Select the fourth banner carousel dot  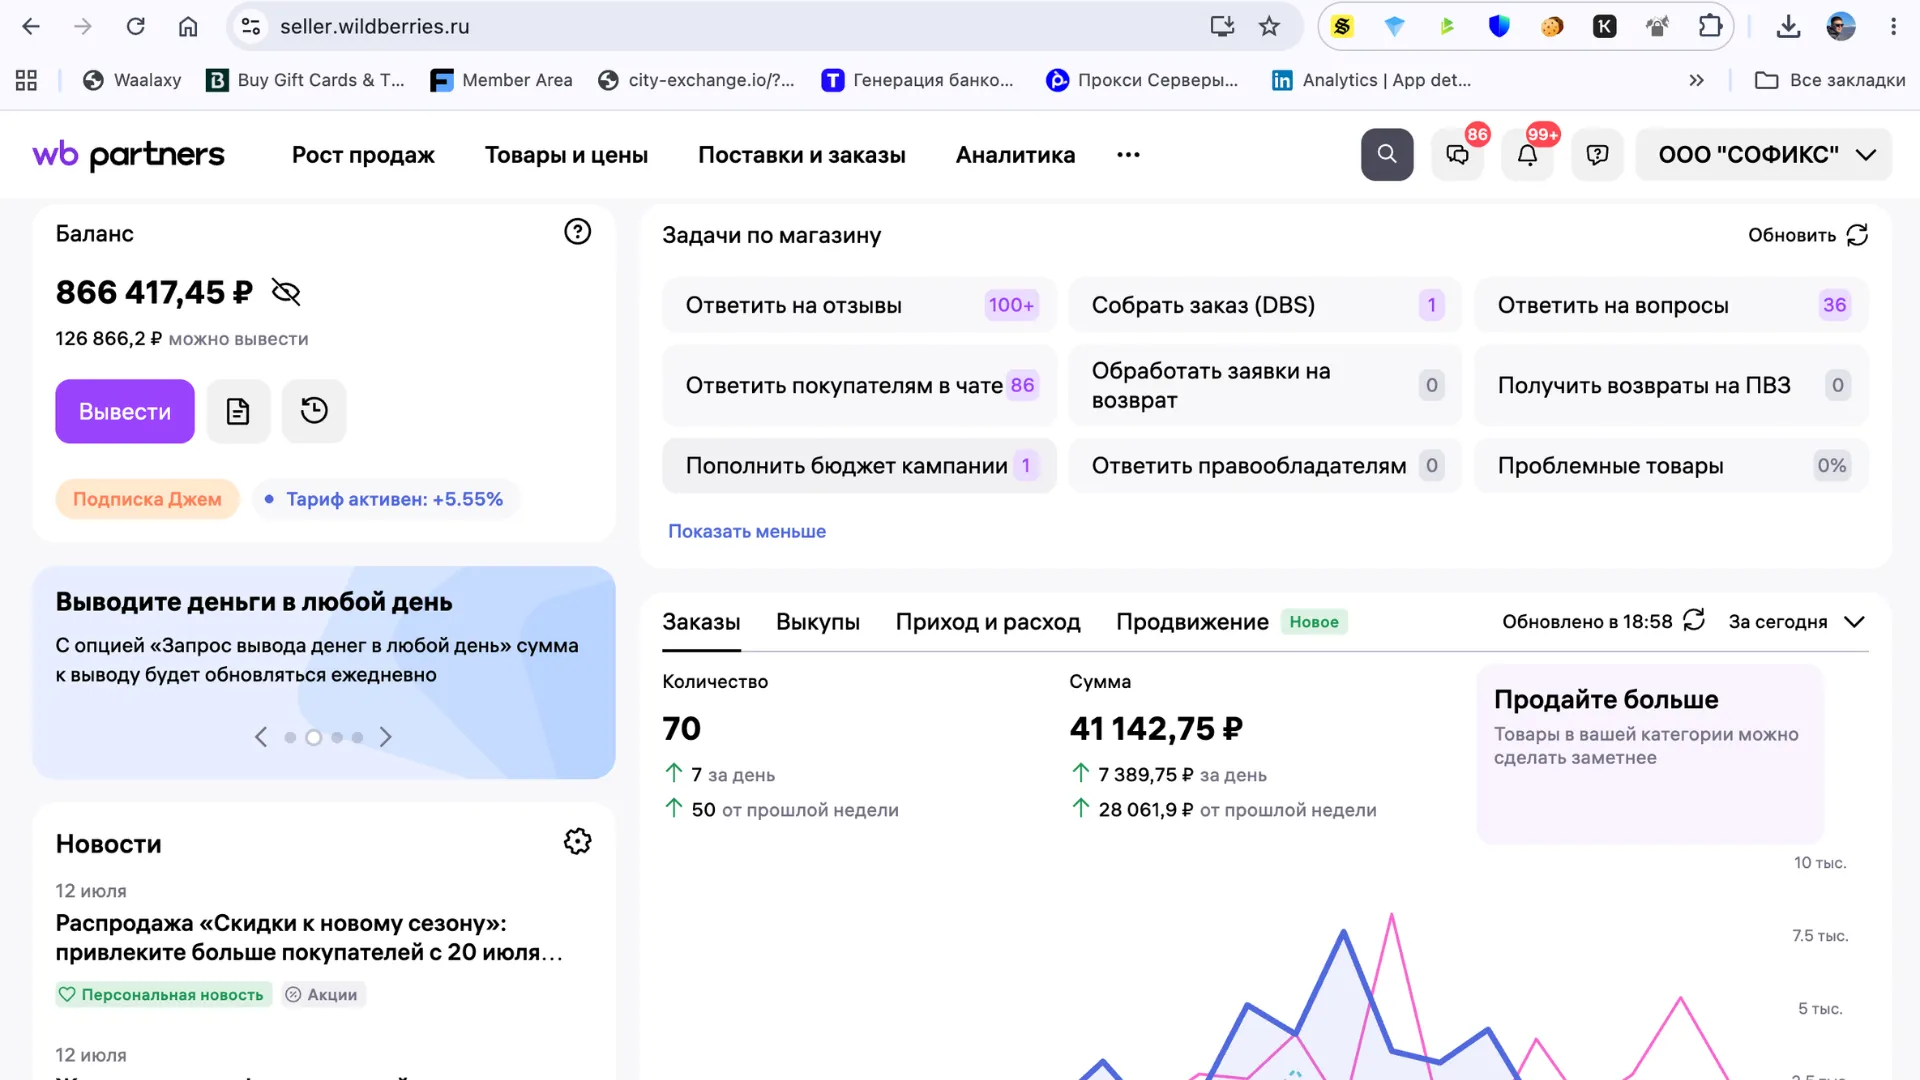pyautogui.click(x=357, y=738)
